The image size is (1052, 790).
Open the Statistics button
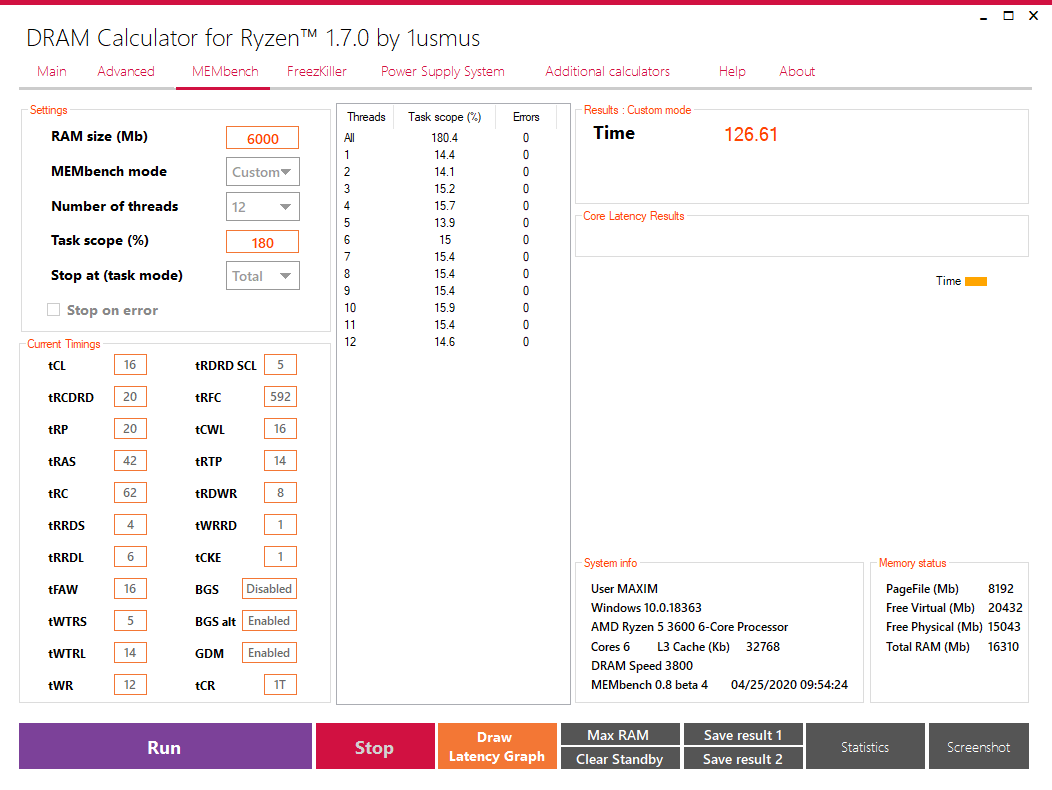pos(865,746)
